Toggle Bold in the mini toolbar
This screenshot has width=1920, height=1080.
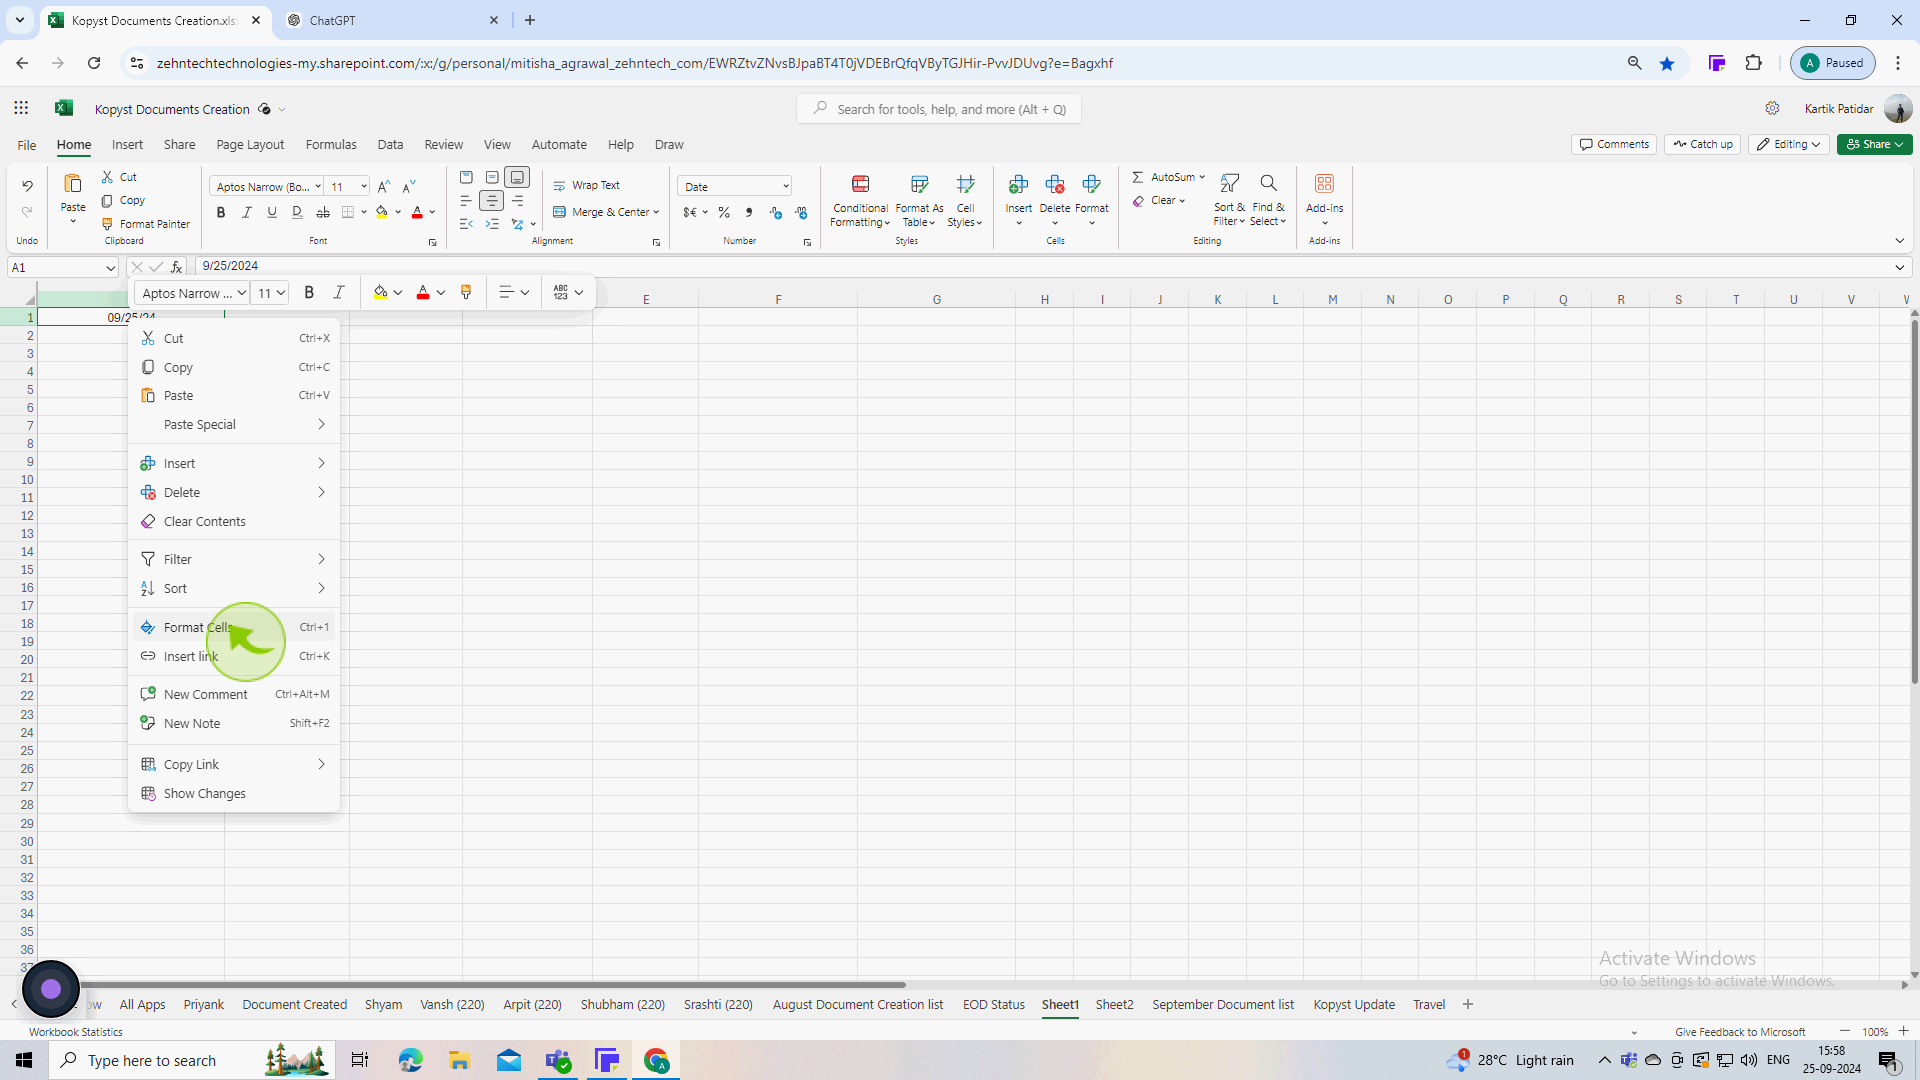(x=309, y=292)
